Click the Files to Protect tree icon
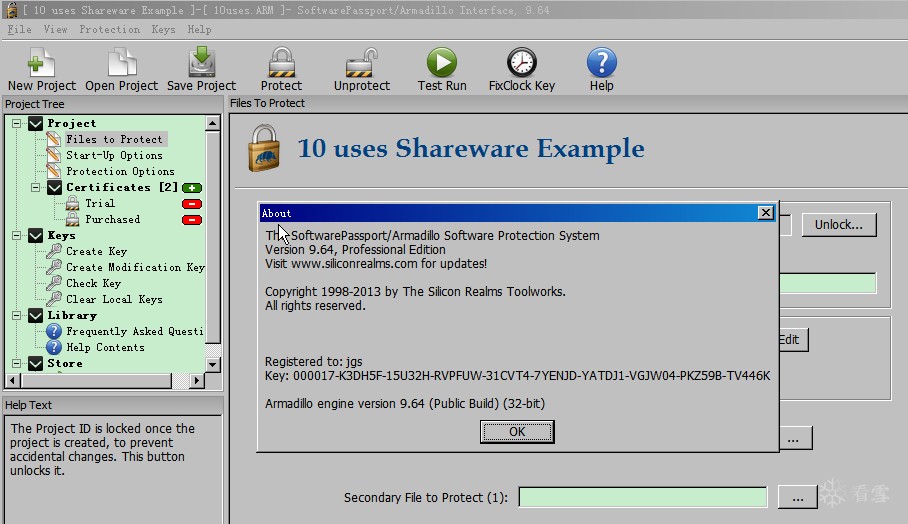The height and width of the screenshot is (524, 908). 54,139
